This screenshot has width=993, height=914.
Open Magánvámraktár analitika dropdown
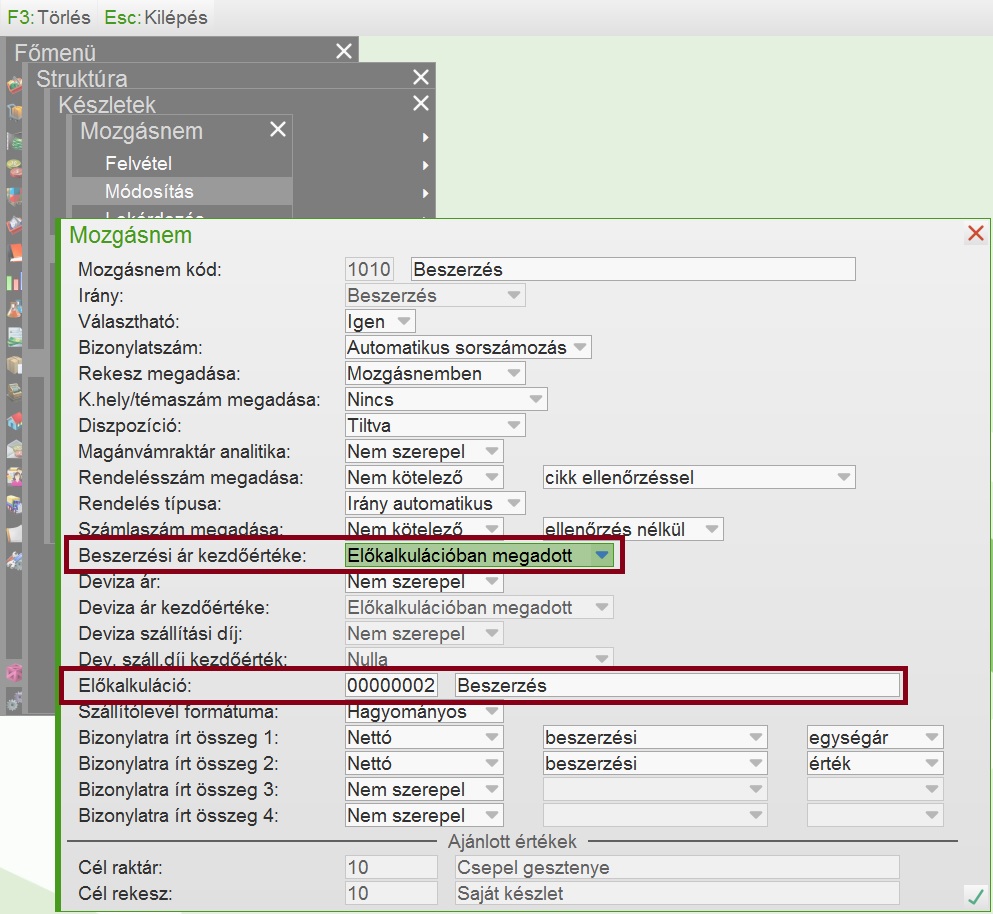[x=424, y=451]
